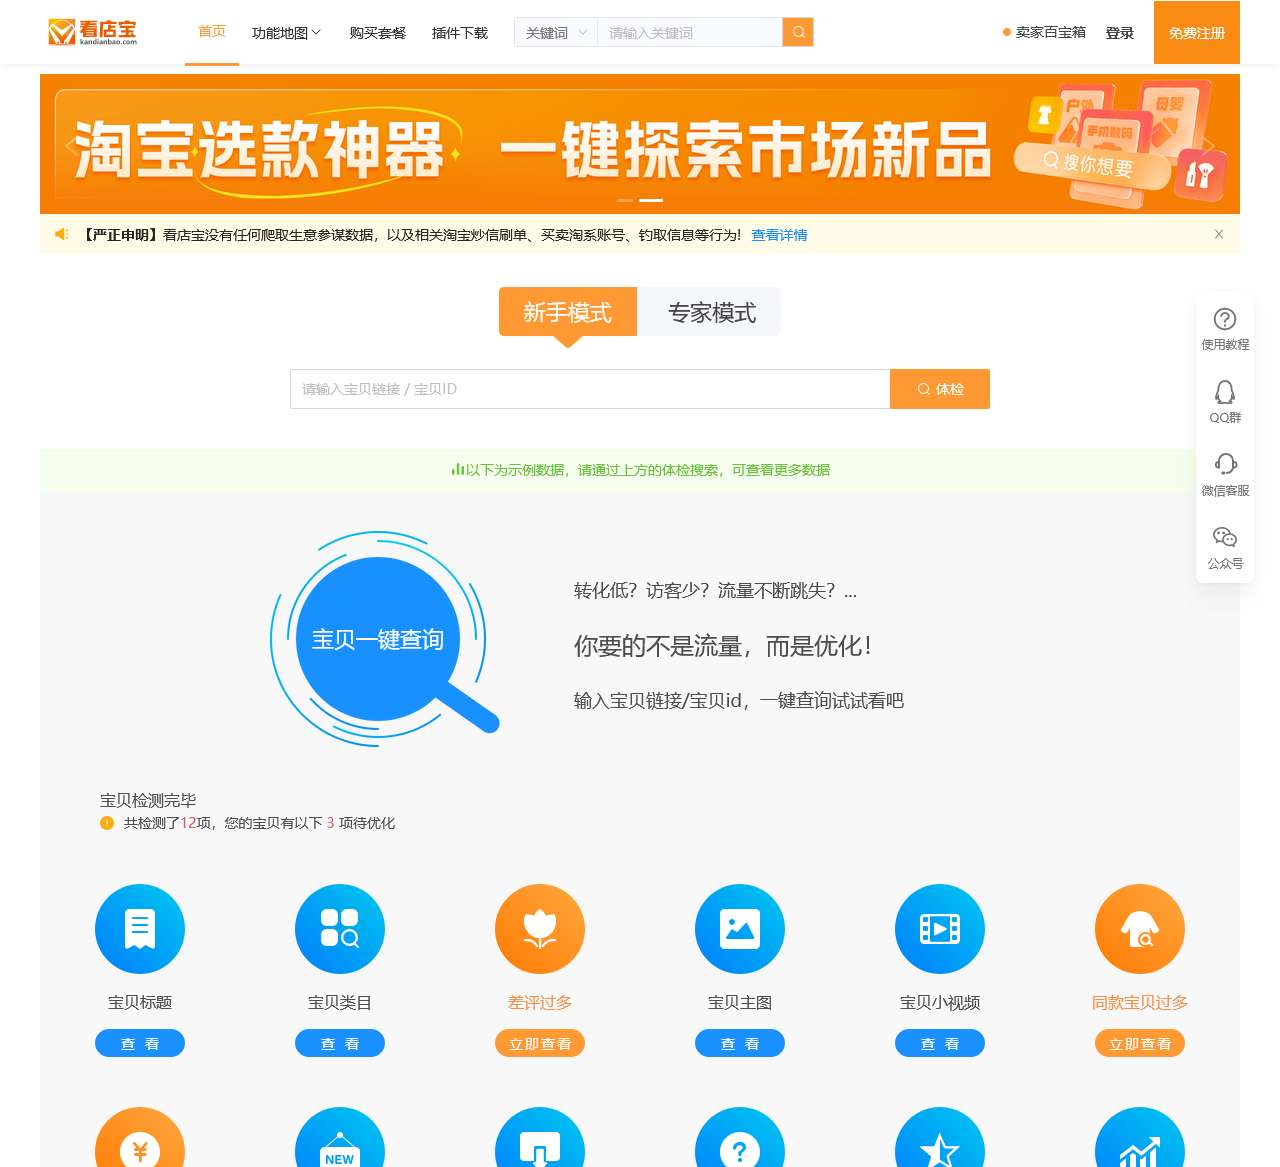Click the 你要的不是流量，而是优化! text
The width and height of the screenshot is (1280, 1167).
[723, 646]
